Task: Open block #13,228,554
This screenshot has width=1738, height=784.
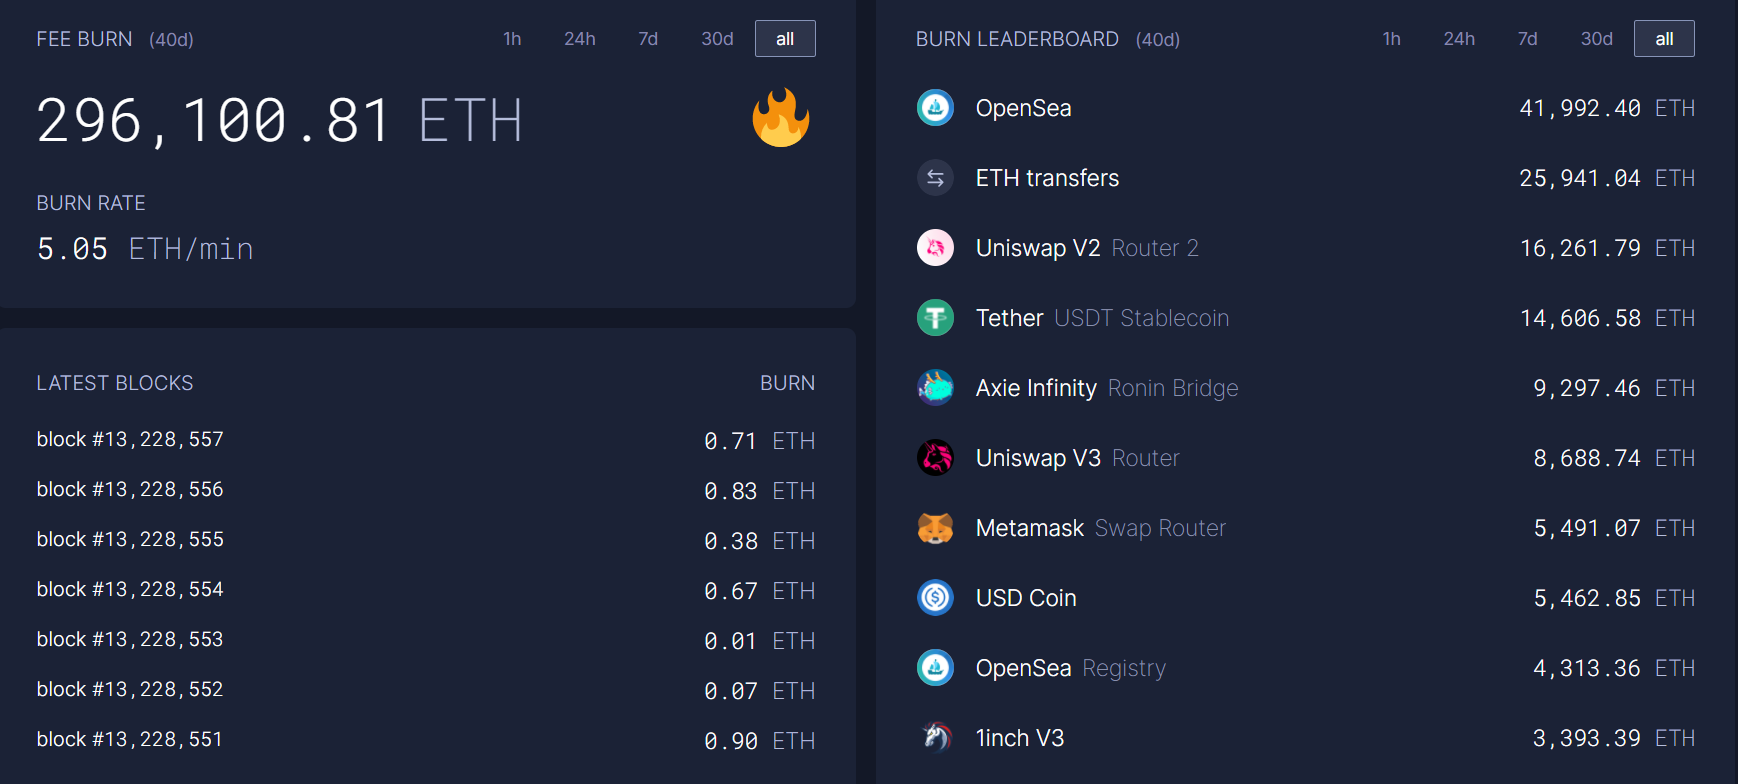Action: pos(130,589)
